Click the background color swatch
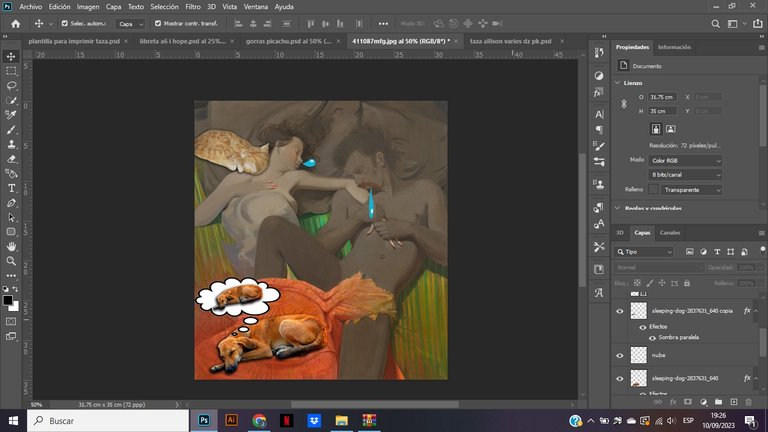 [15, 307]
